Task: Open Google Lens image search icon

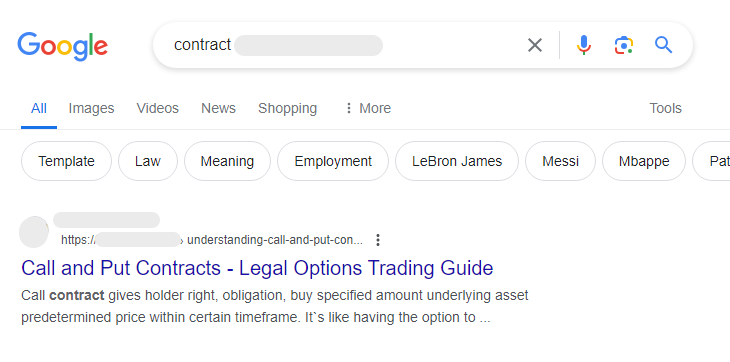Action: pos(623,45)
